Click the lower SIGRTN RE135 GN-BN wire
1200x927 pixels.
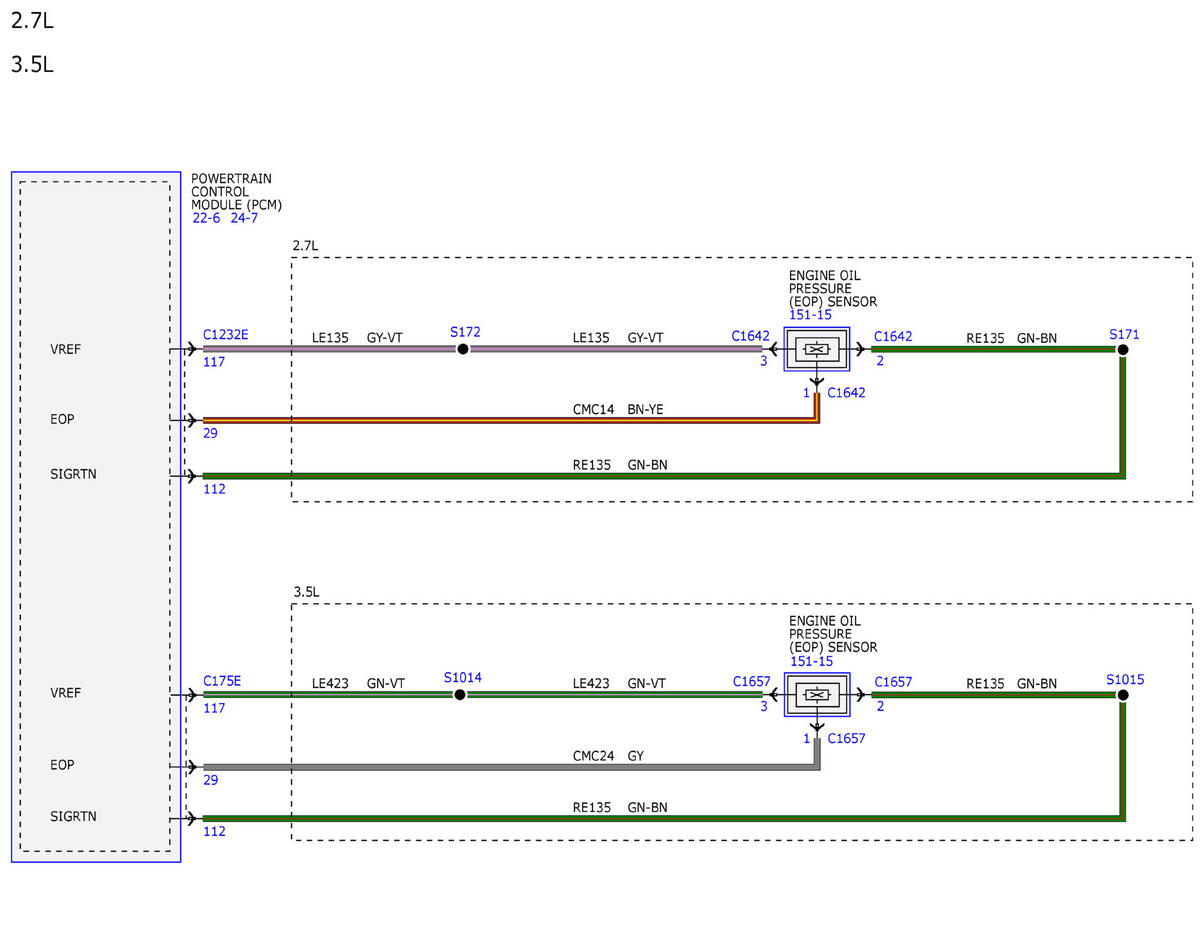(x=660, y=818)
